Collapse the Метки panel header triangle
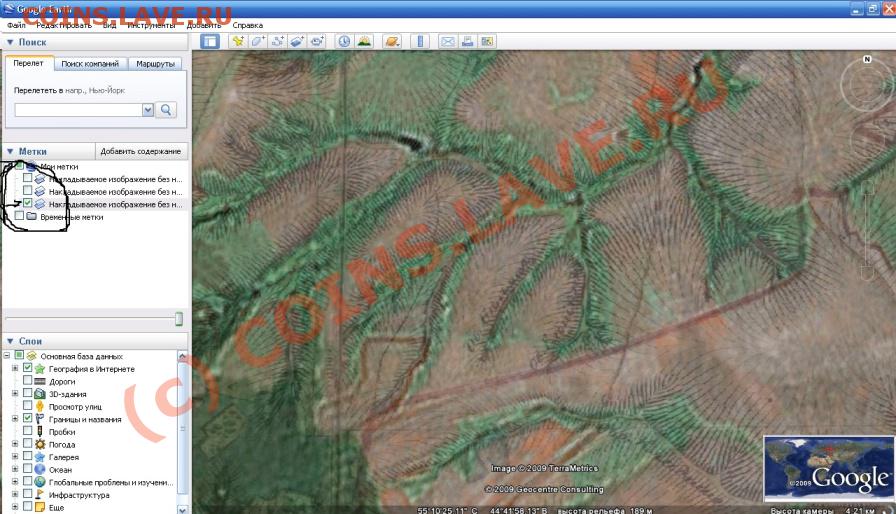The height and width of the screenshot is (514, 896). (x=10, y=151)
